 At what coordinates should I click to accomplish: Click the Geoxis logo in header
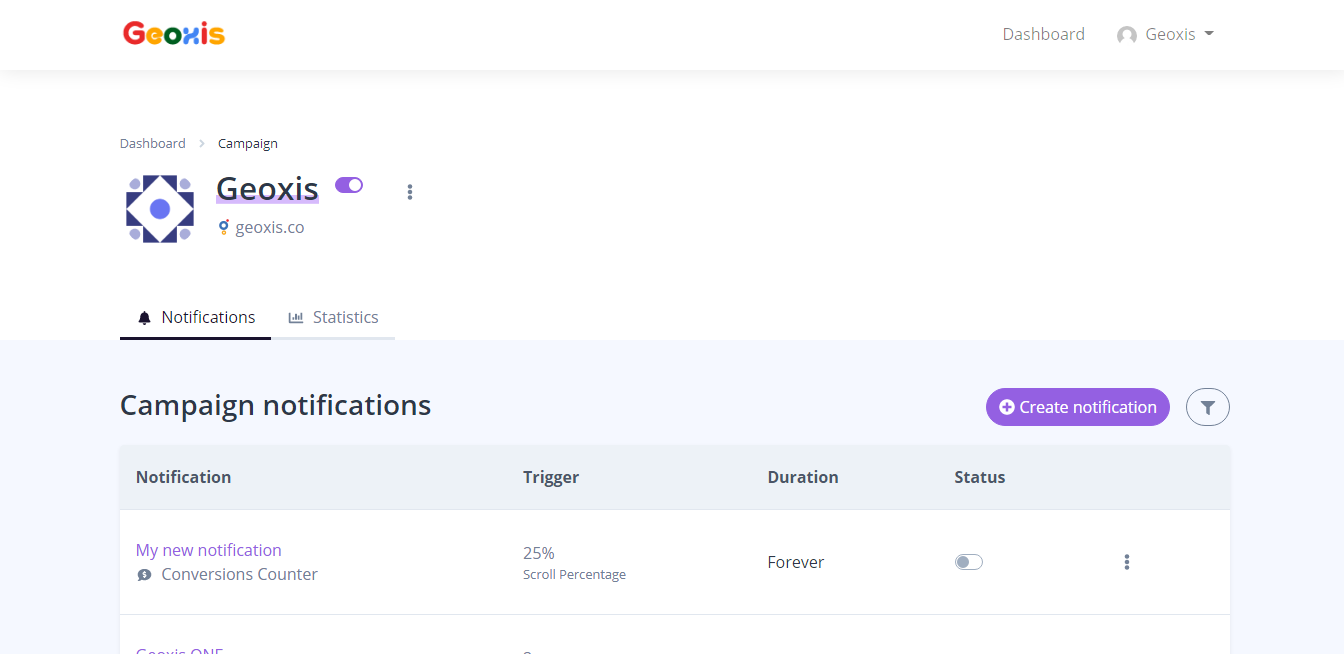[x=174, y=34]
